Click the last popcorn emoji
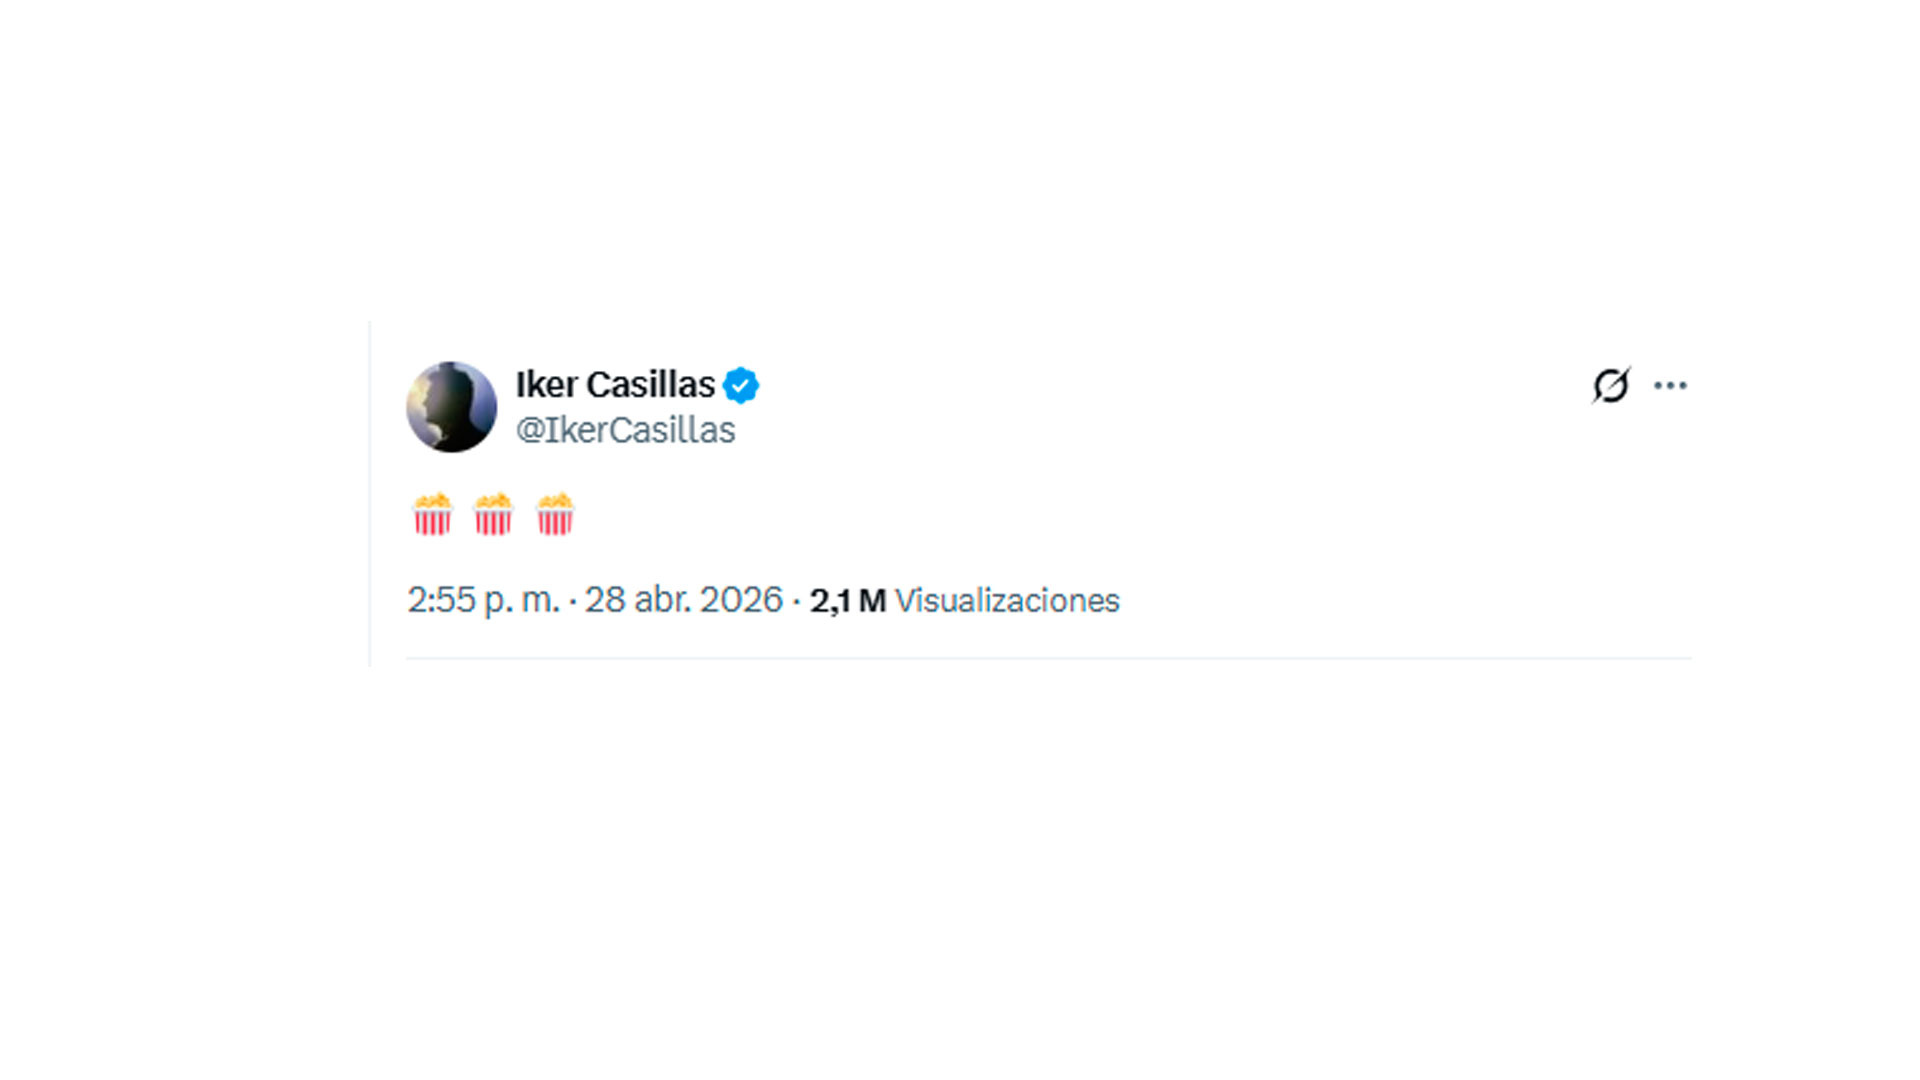1920x1080 pixels. pos(555,515)
